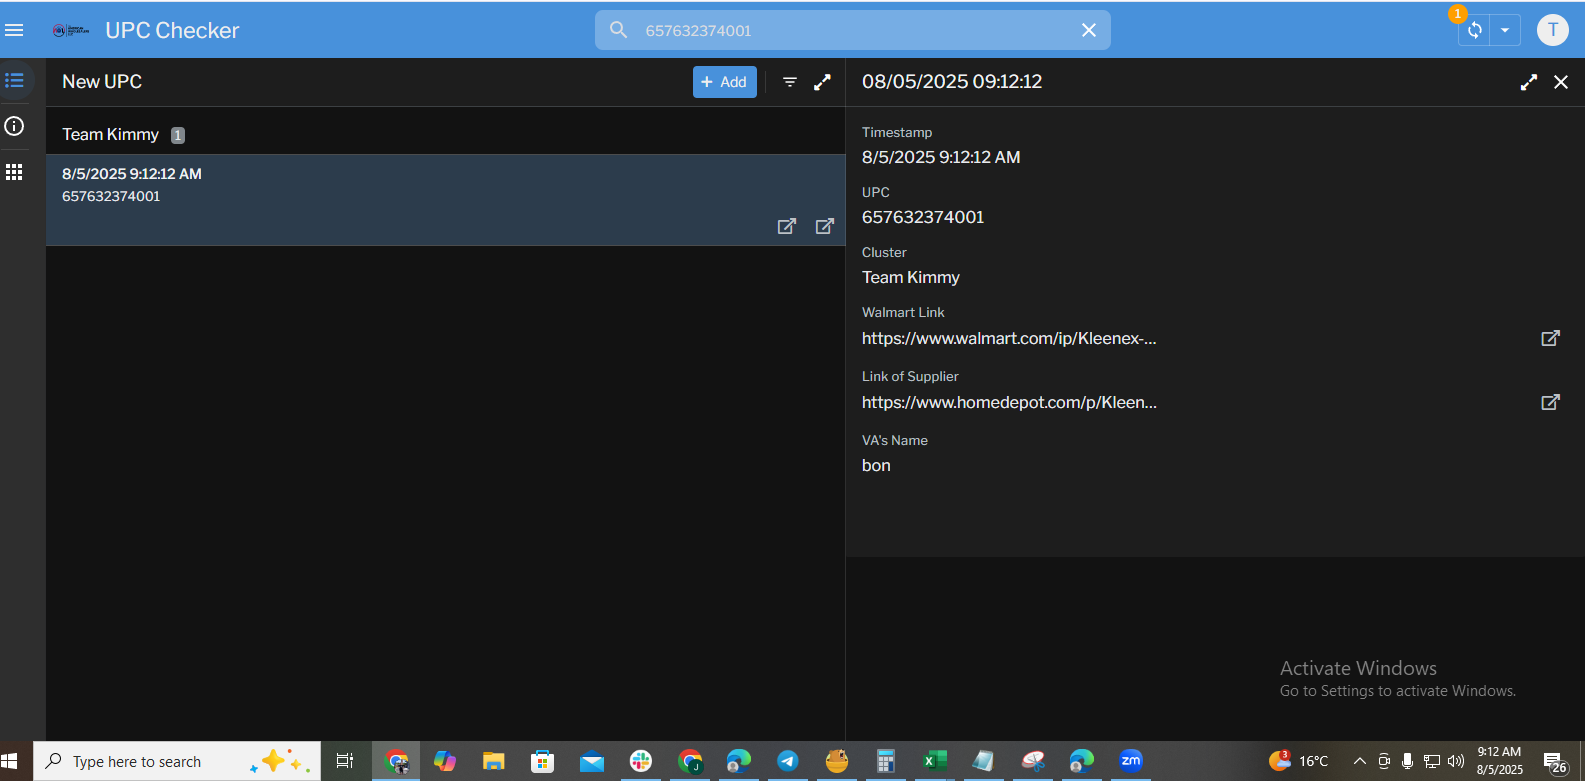
Task: Click the search box containing 657632374001
Action: (850, 30)
